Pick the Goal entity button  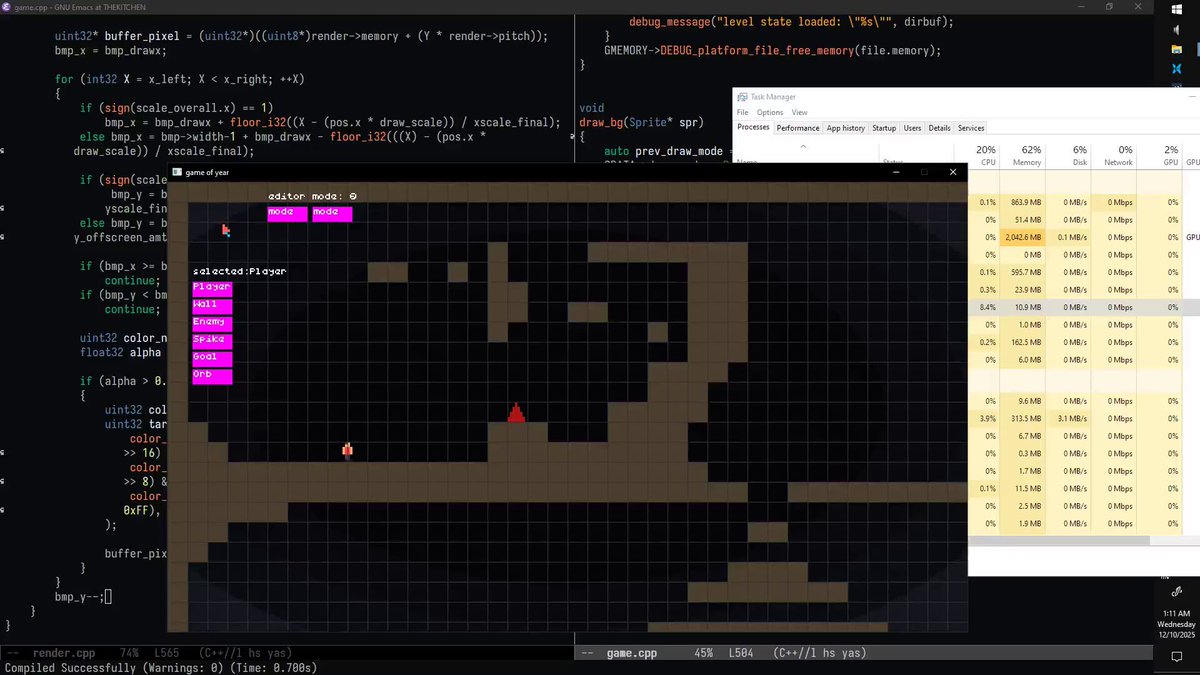[x=212, y=358]
